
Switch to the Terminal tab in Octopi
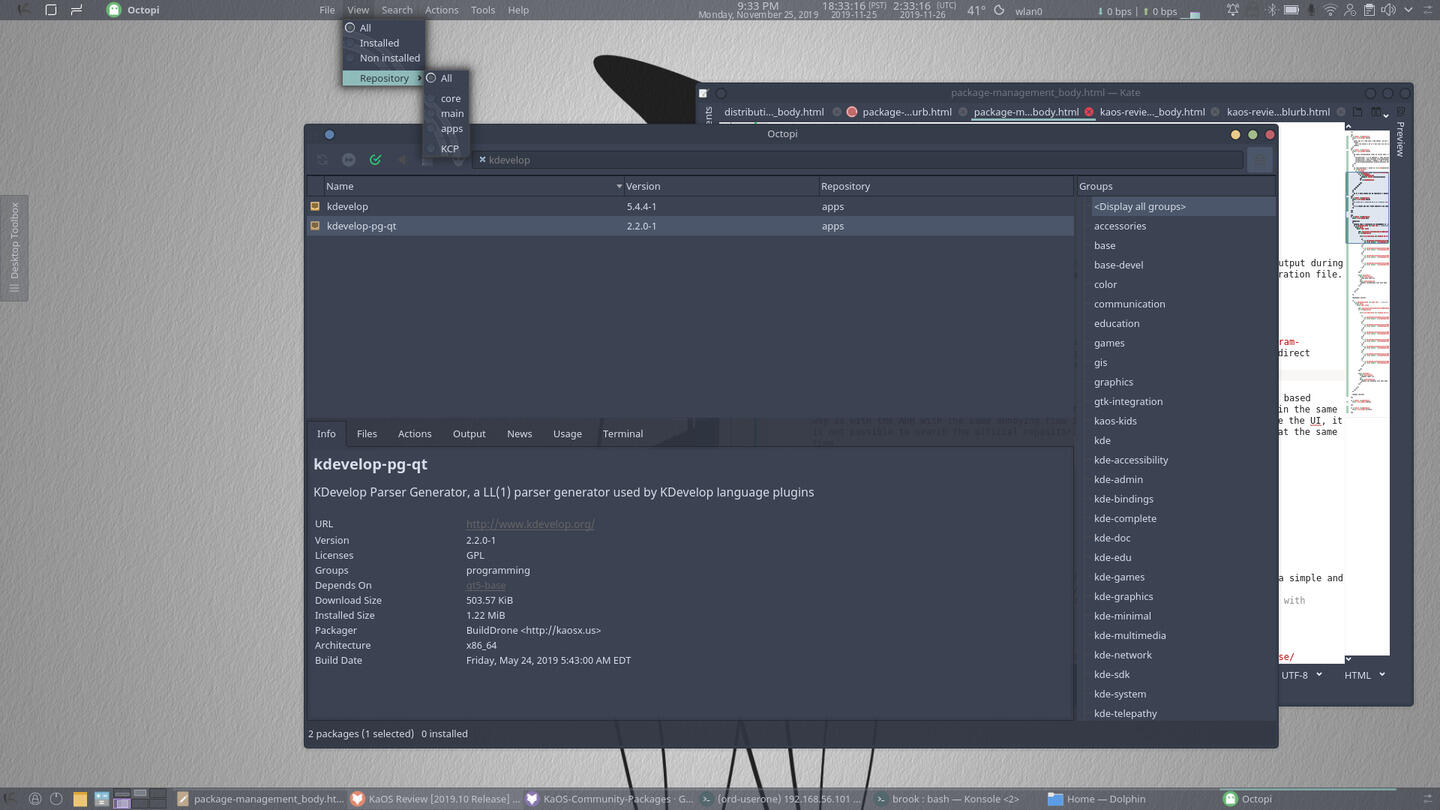coord(622,434)
